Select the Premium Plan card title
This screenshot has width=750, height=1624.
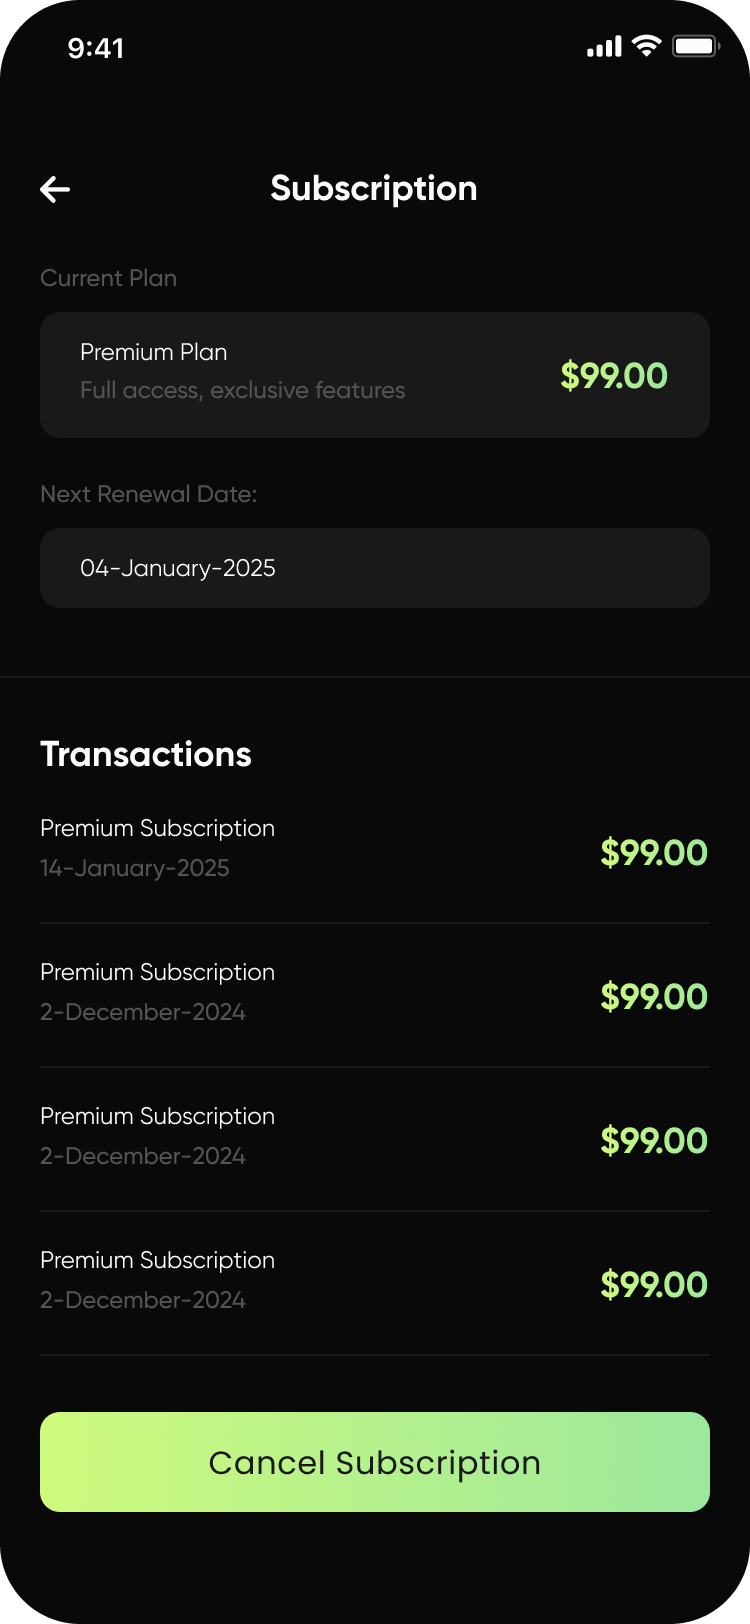click(154, 352)
